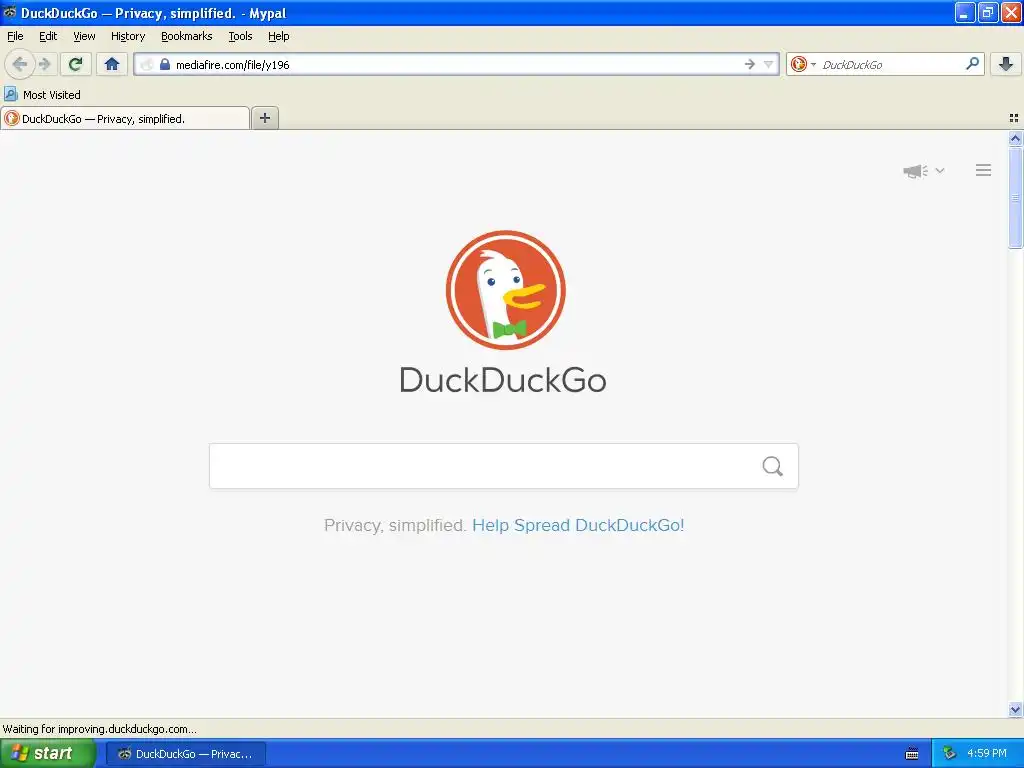Viewport: 1024px width, 768px height.
Task: Open the History menu
Action: 128,36
